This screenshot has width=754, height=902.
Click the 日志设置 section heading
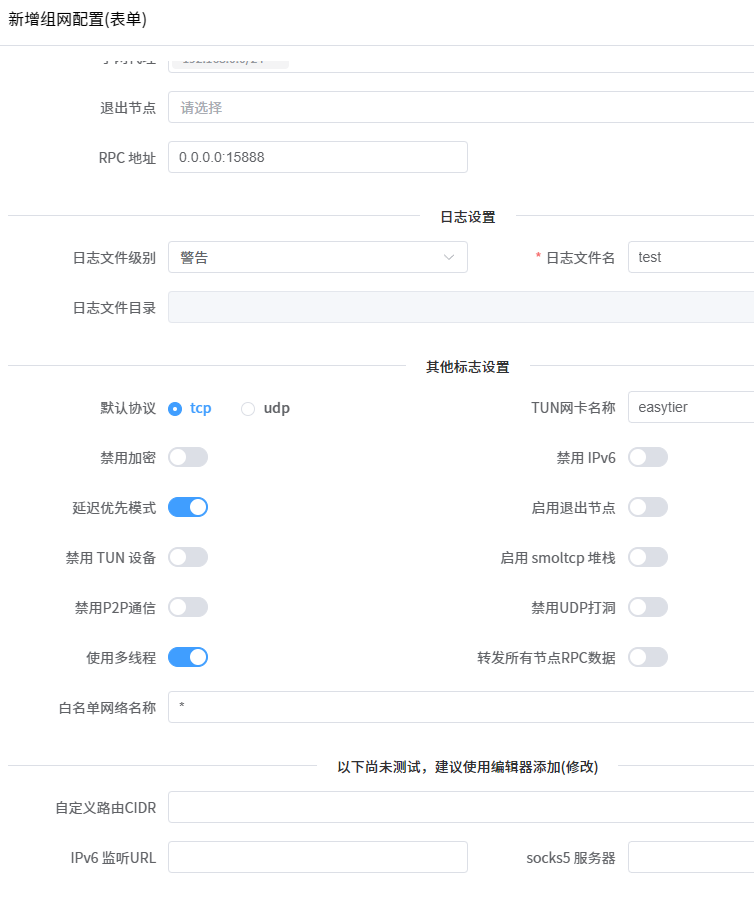pyautogui.click(x=468, y=217)
